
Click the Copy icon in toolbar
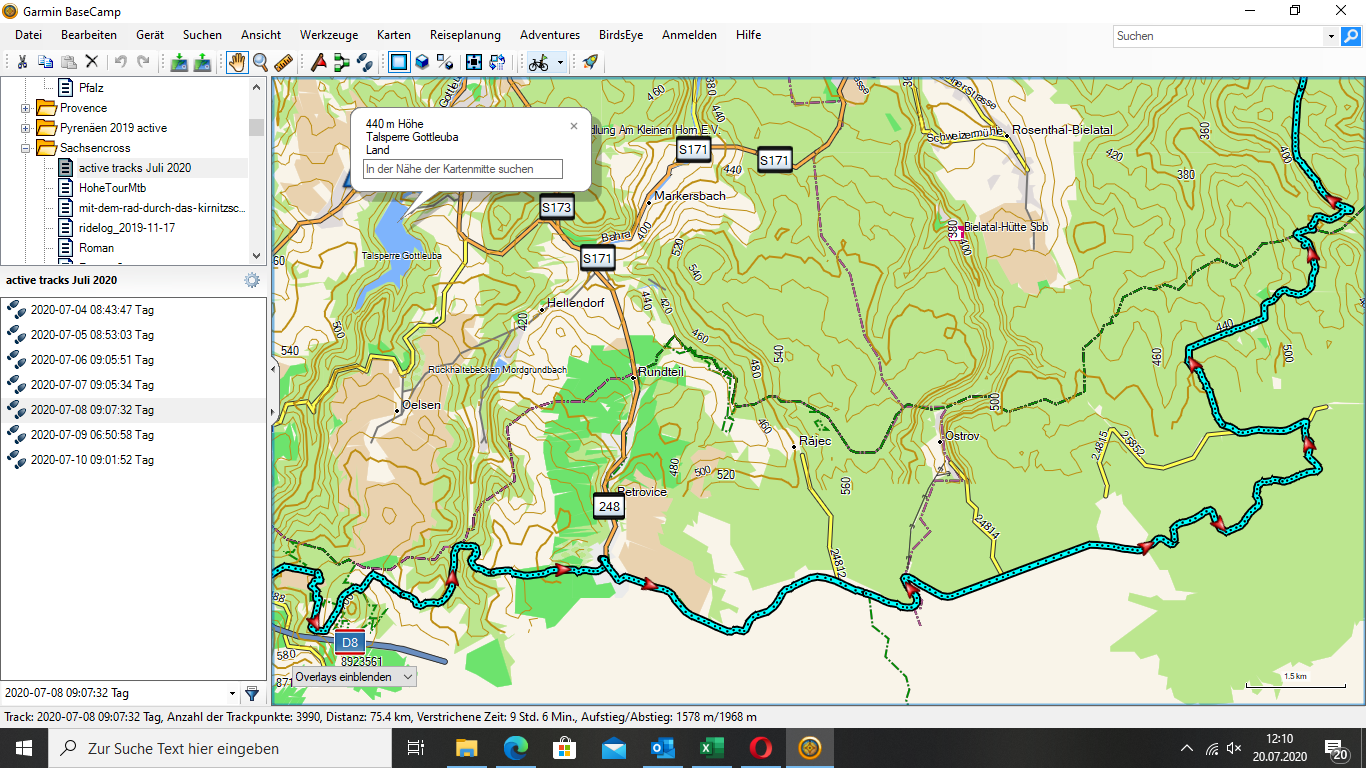(x=45, y=62)
